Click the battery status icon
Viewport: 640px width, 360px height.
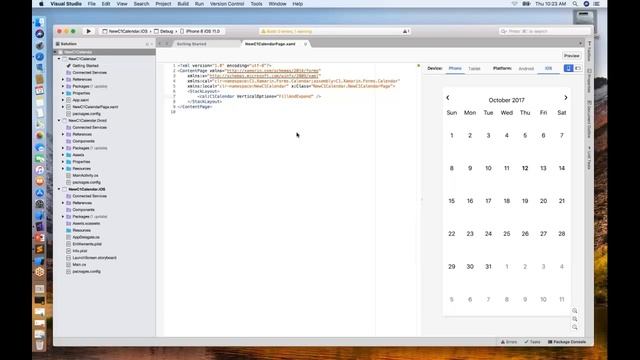pos(526,4)
